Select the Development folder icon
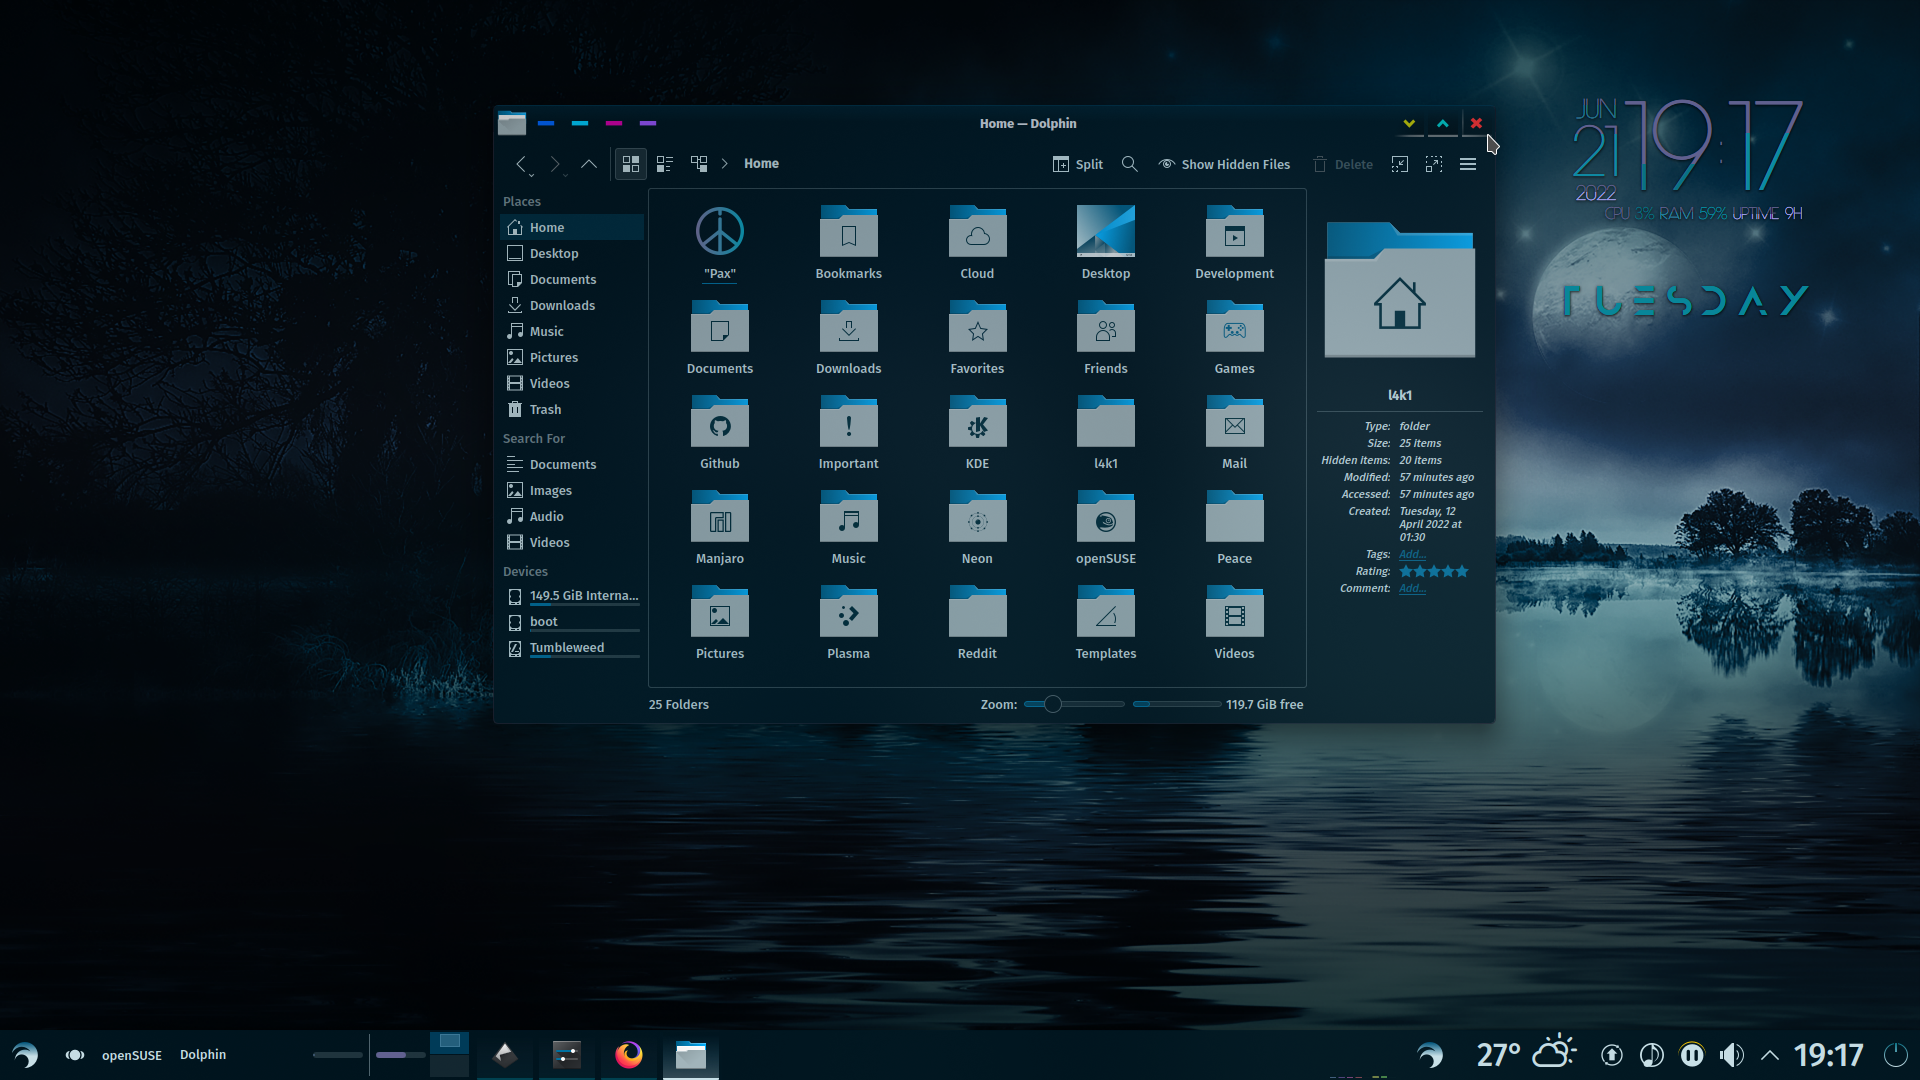The height and width of the screenshot is (1080, 1920). [x=1234, y=232]
